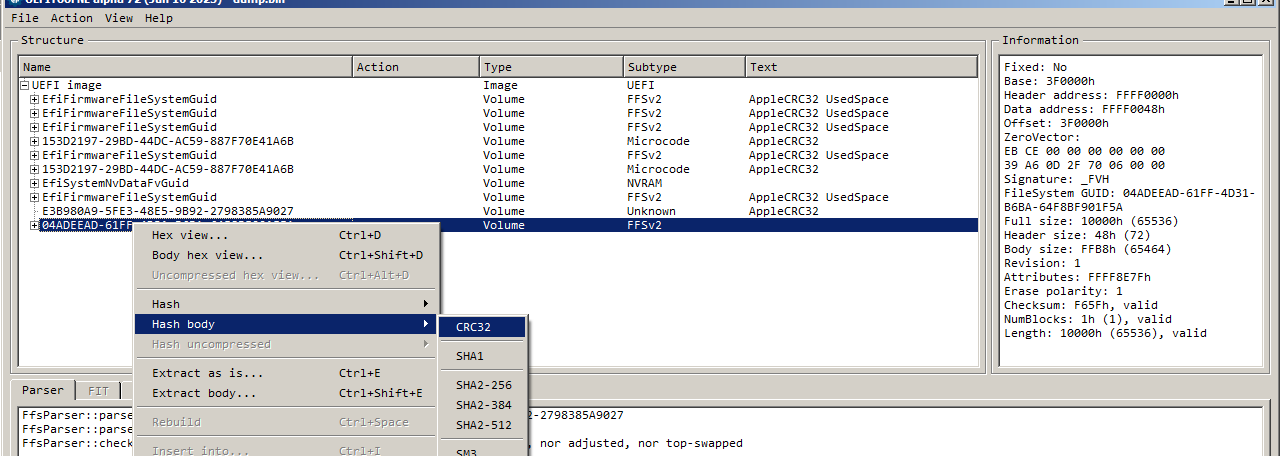The image size is (1280, 456).
Task: Click 'Erase polarity: 1' line
Action: pos(1063,291)
